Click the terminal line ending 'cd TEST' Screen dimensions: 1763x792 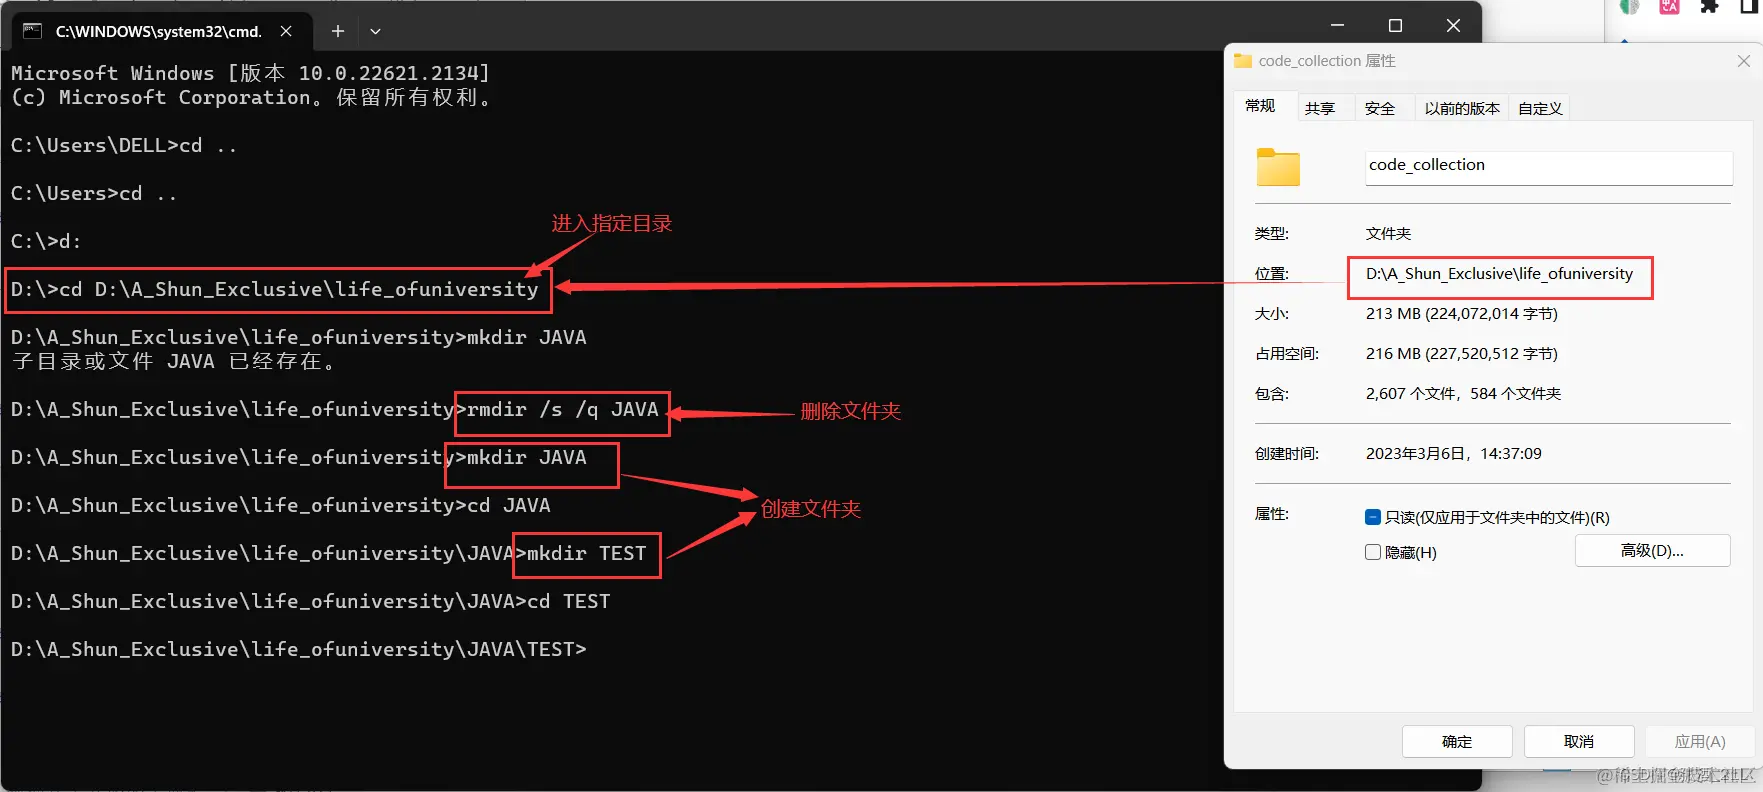(311, 601)
